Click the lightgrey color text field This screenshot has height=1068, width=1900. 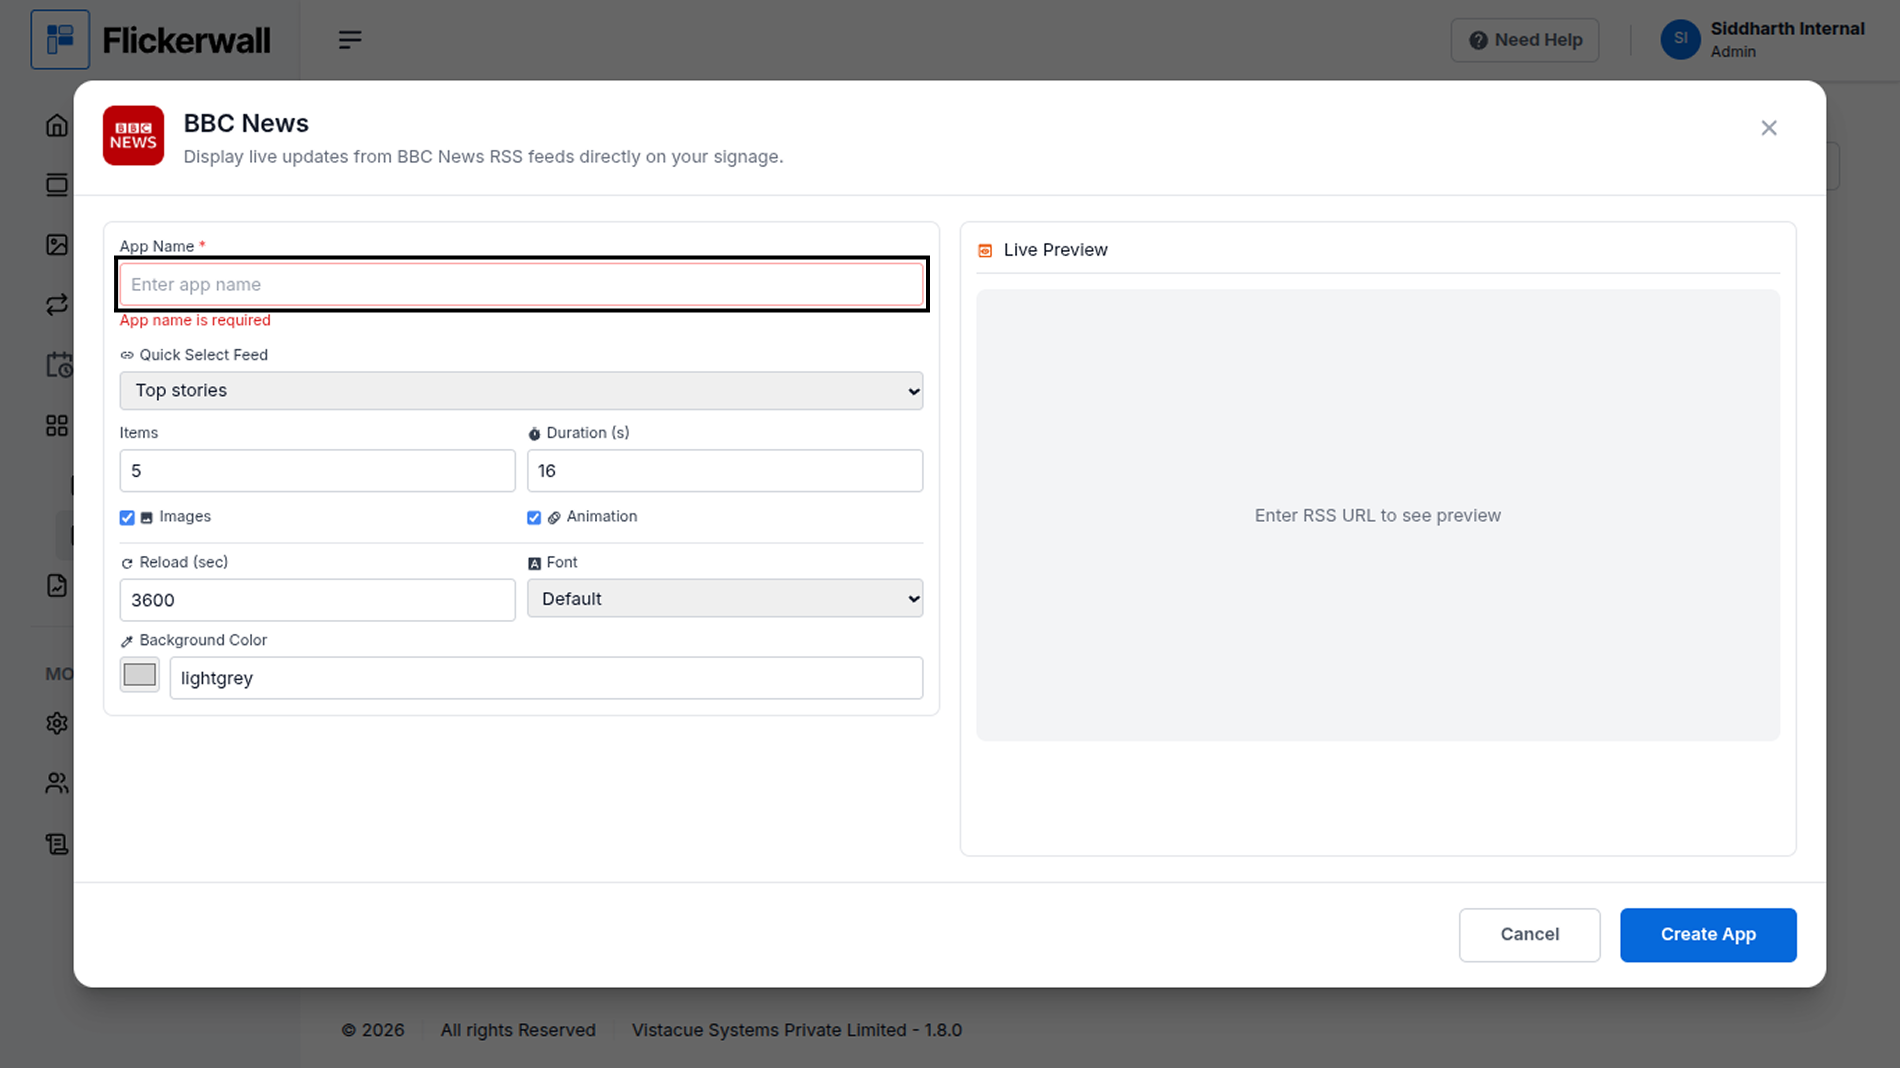(x=546, y=678)
